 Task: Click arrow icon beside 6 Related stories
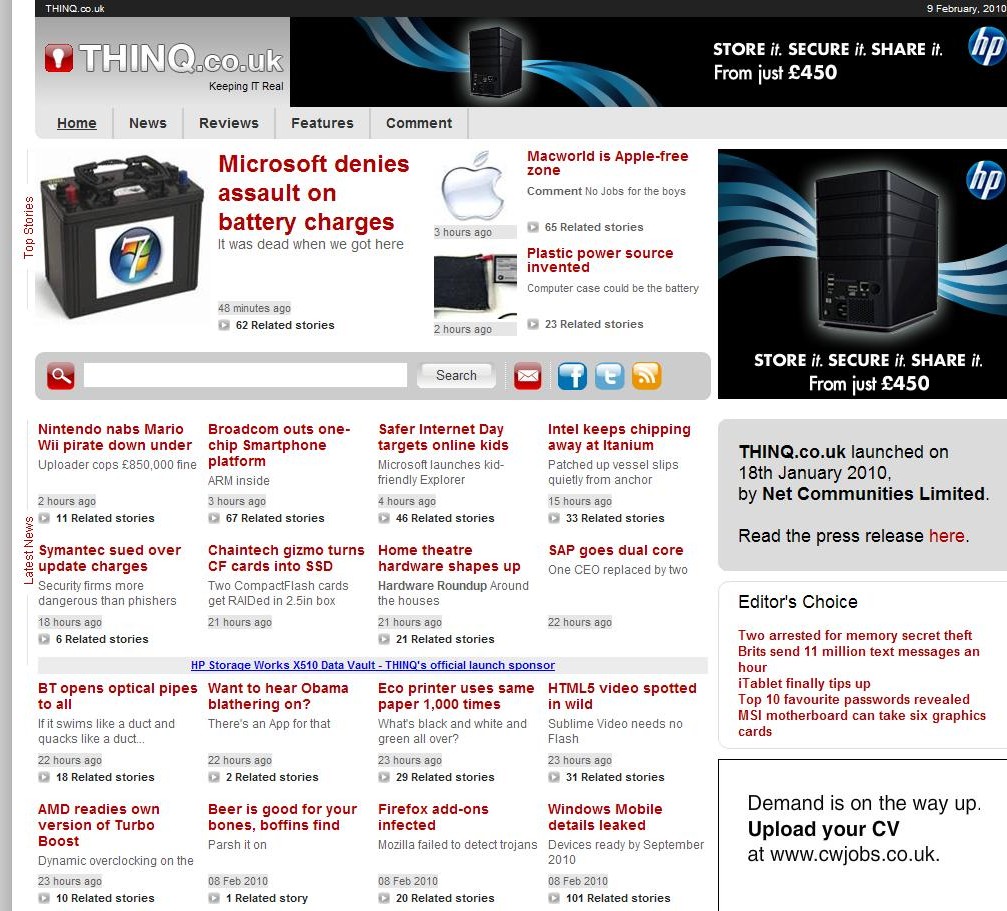click(x=44, y=639)
